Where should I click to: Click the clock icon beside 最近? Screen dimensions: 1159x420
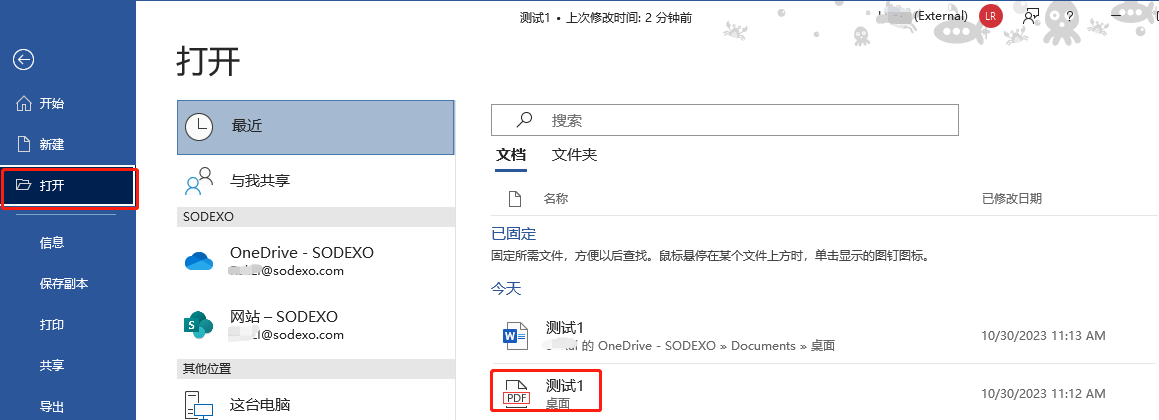[199, 126]
